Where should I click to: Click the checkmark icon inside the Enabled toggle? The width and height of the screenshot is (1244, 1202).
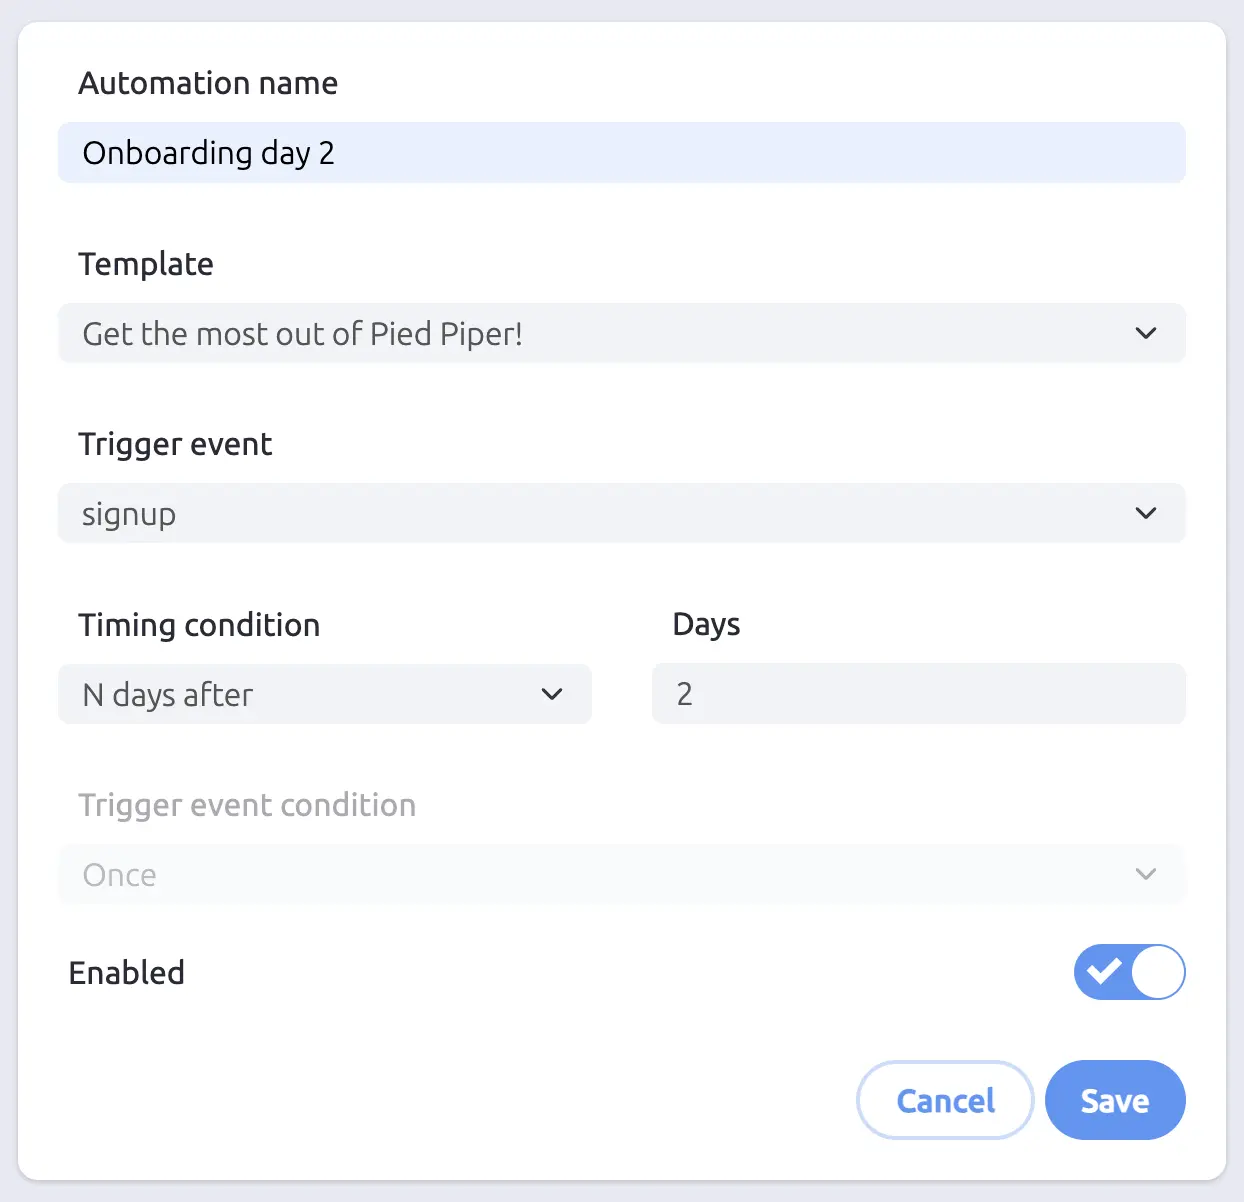coord(1104,971)
